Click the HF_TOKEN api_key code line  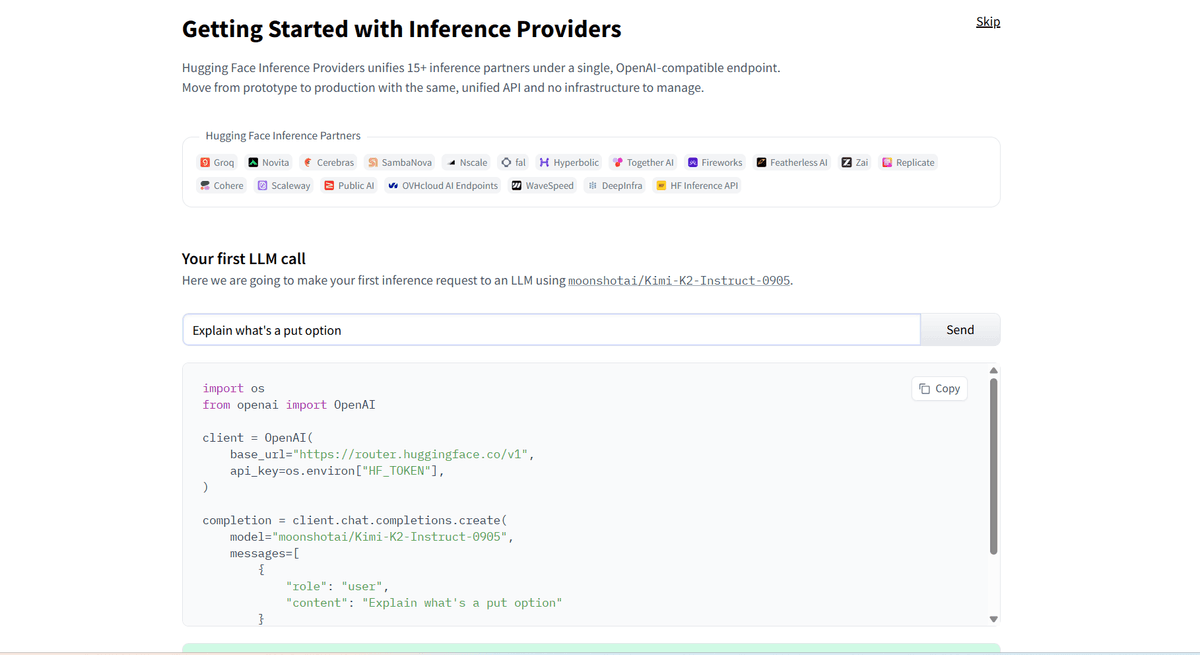[x=337, y=470]
